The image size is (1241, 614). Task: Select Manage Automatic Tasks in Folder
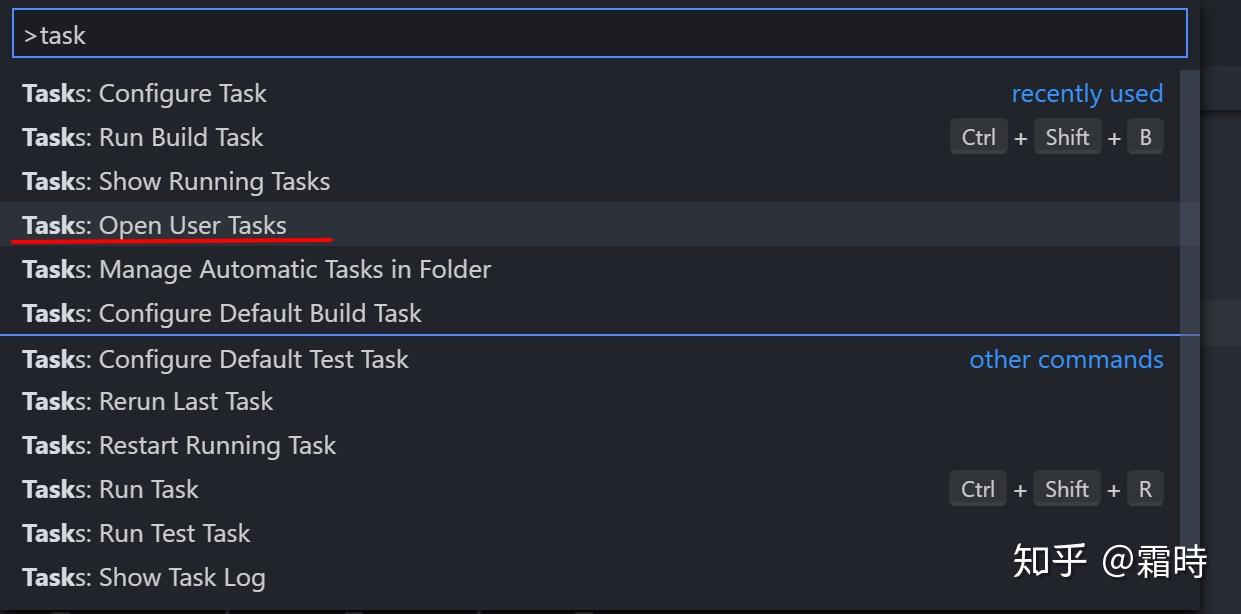coord(256,269)
